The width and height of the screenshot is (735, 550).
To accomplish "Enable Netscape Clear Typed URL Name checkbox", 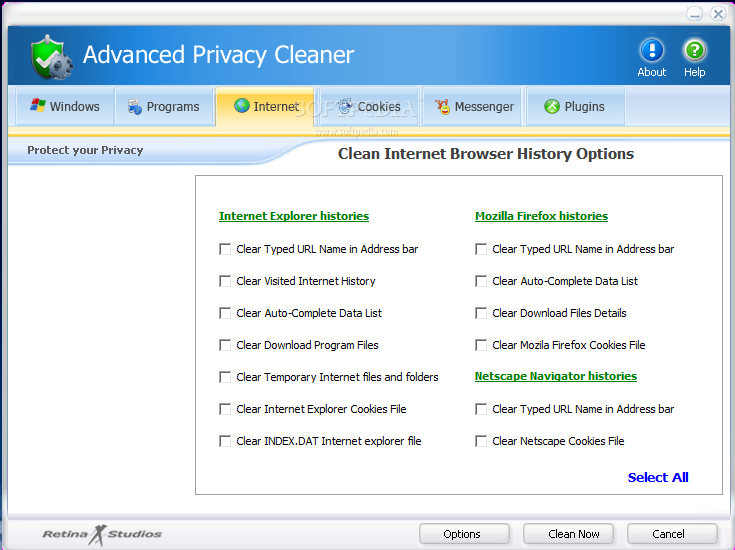I will 481,409.
